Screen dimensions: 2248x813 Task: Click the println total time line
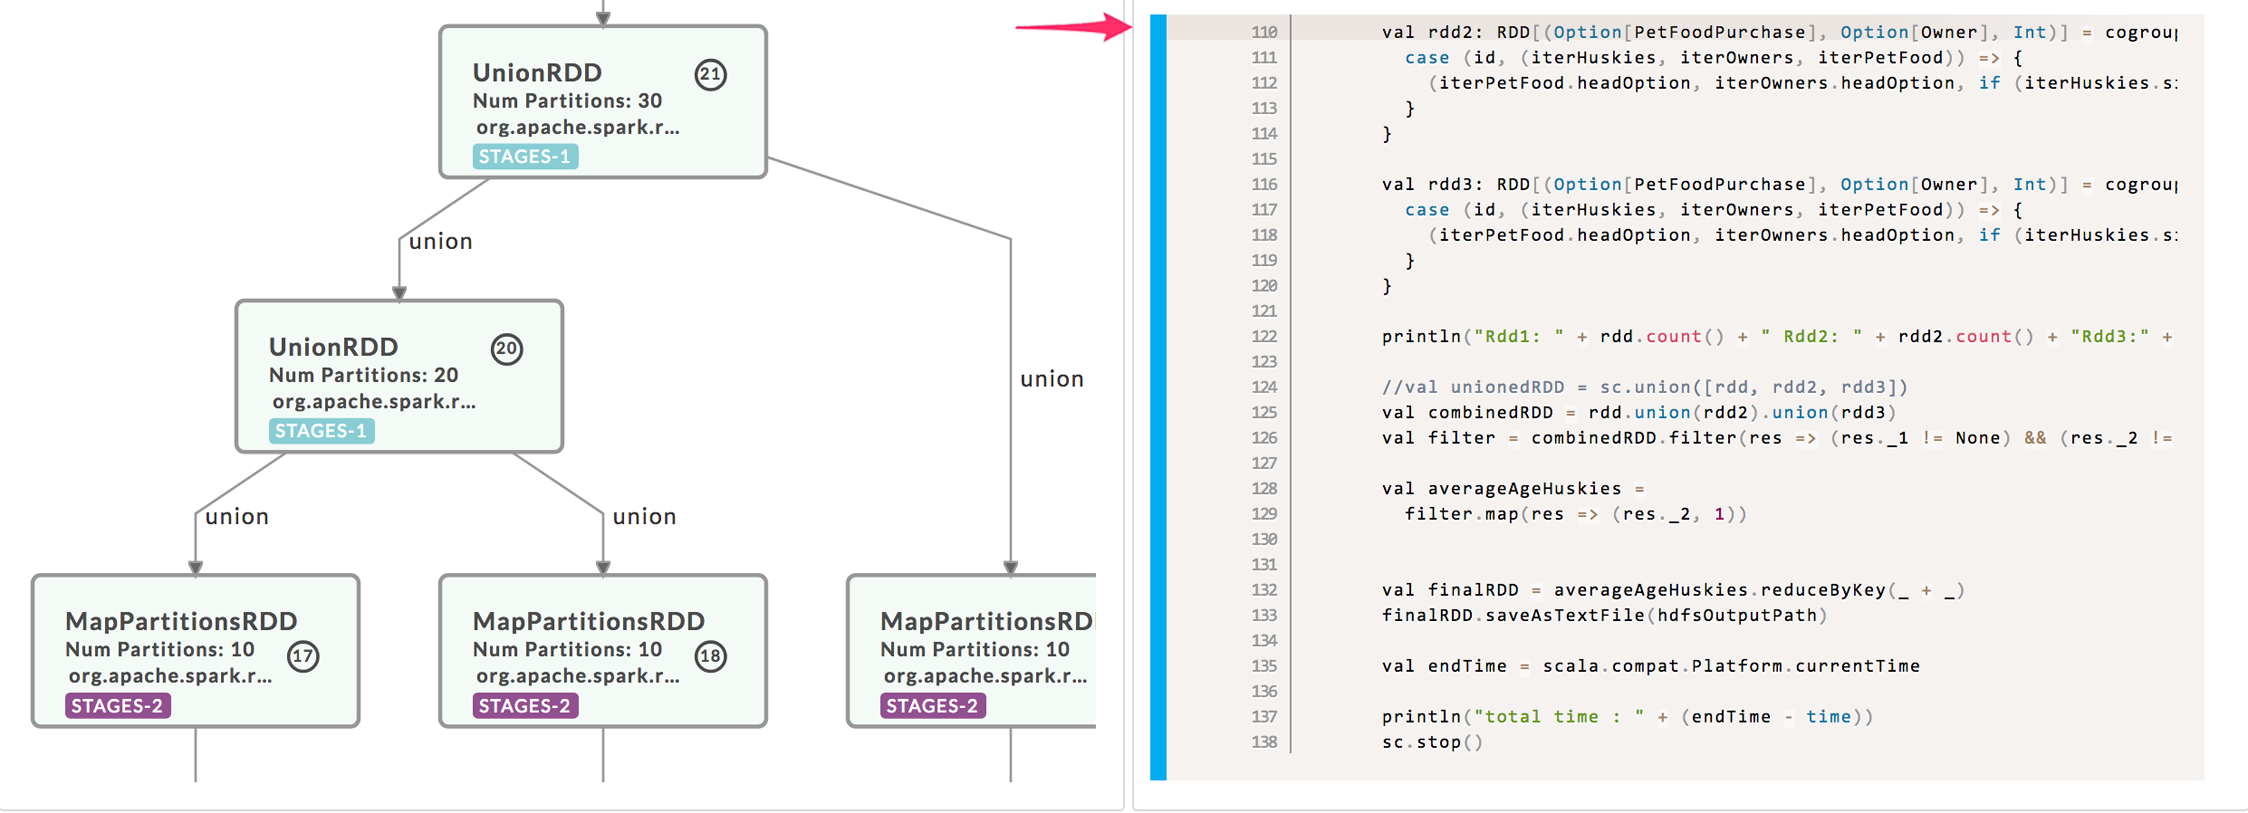[1627, 717]
